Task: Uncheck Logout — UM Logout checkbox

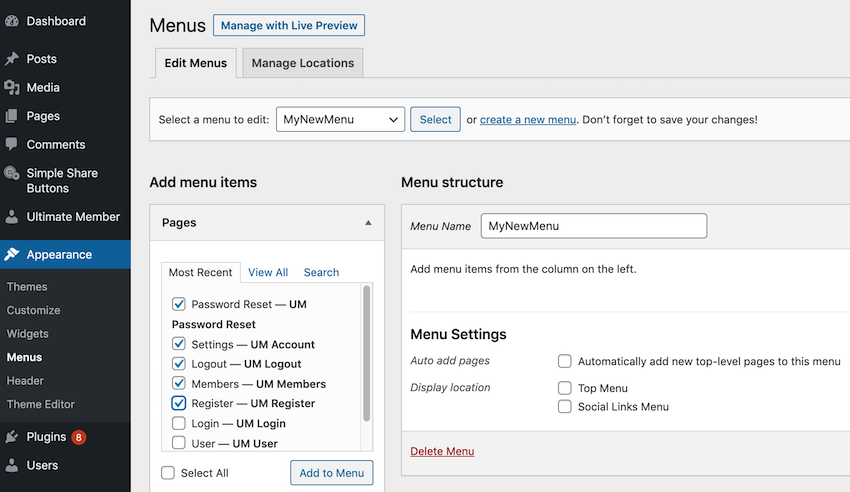Action: pyautogui.click(x=179, y=364)
